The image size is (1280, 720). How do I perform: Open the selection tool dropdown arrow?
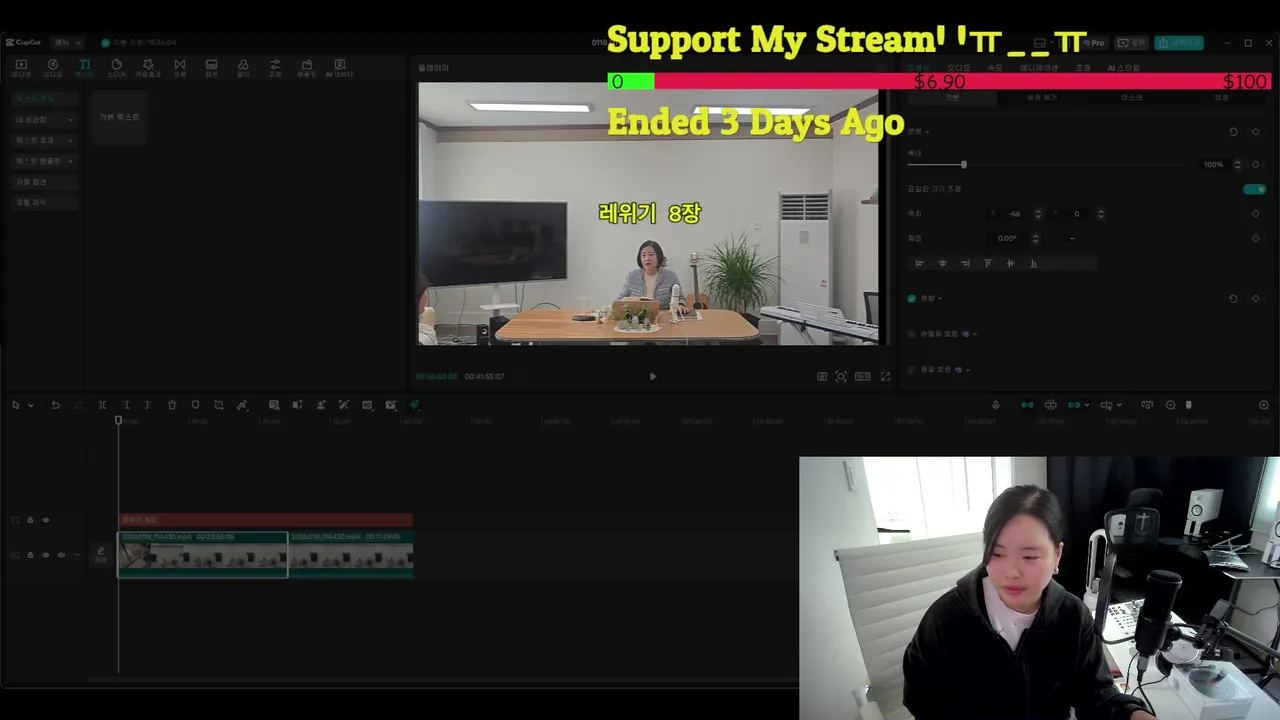30,405
